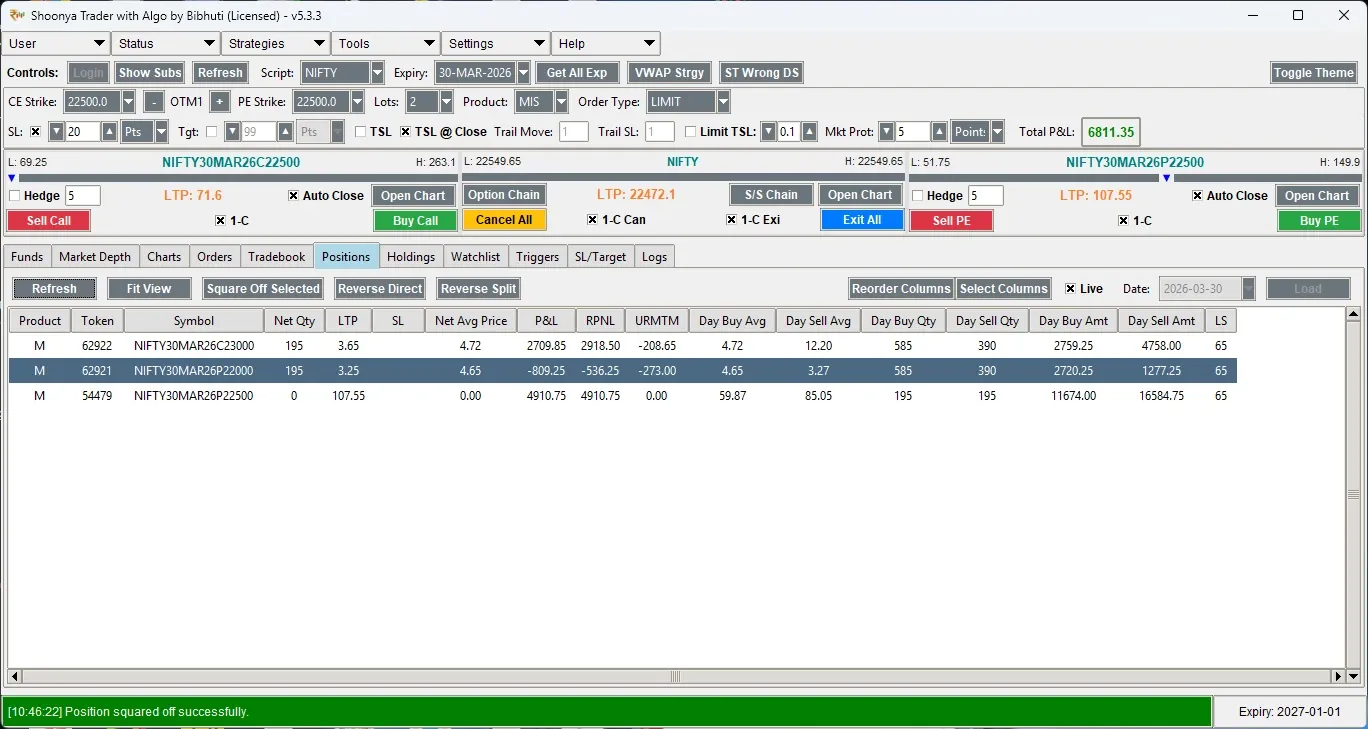The image size is (1368, 729).
Task: Click the NIFTY index price range slider
Action: click(x=683, y=178)
